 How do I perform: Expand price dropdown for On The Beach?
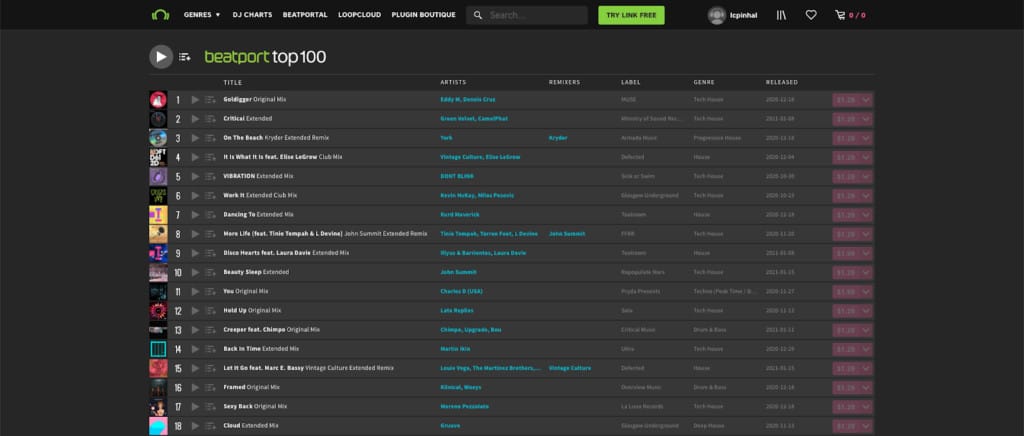866,138
